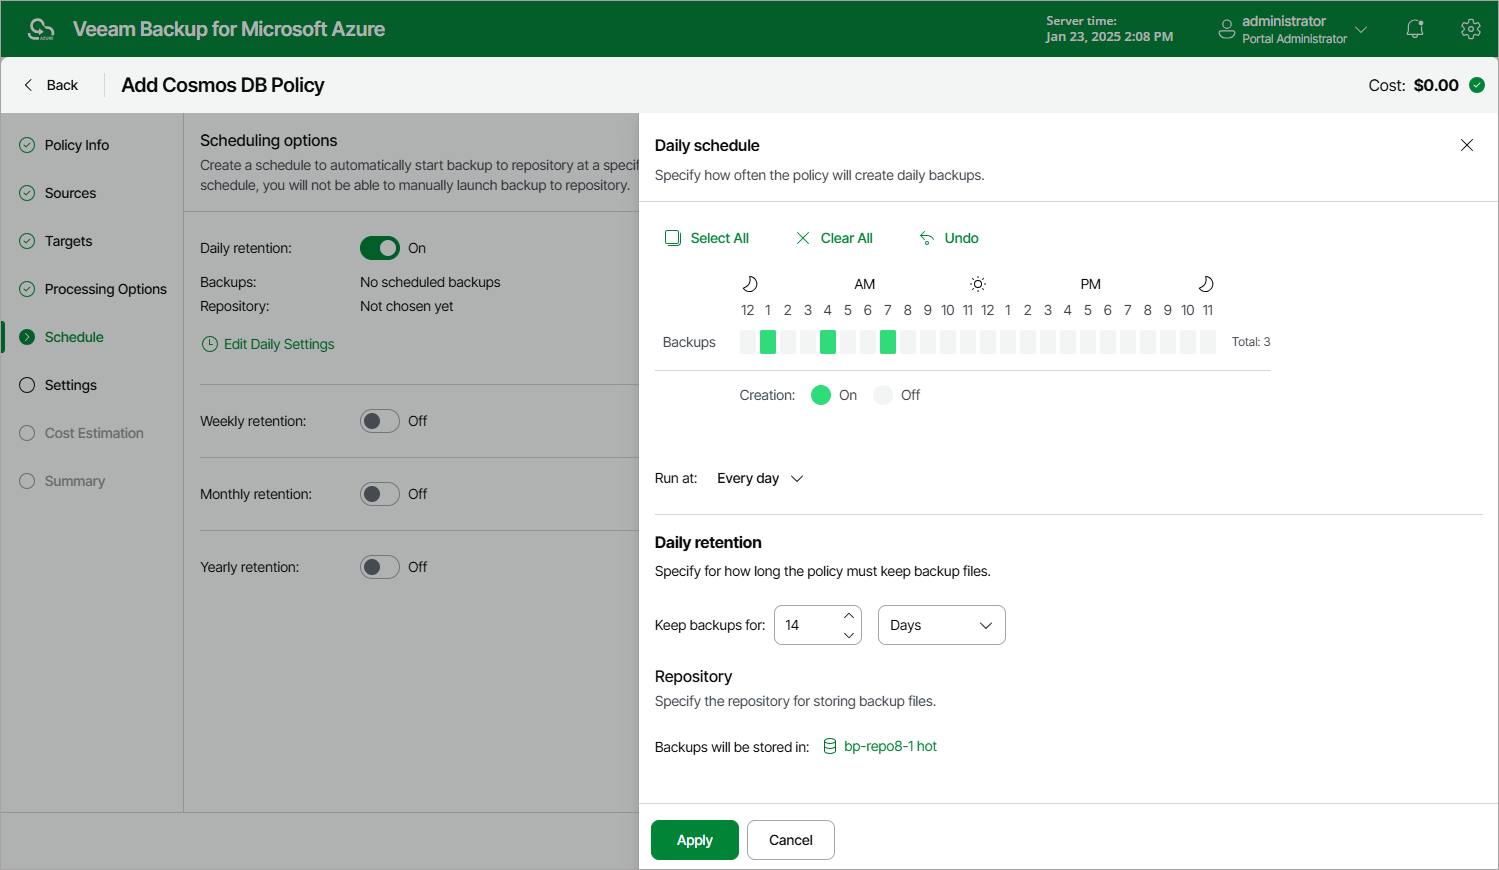Go to the Sources step
The width and height of the screenshot is (1499, 870).
[x=70, y=193]
